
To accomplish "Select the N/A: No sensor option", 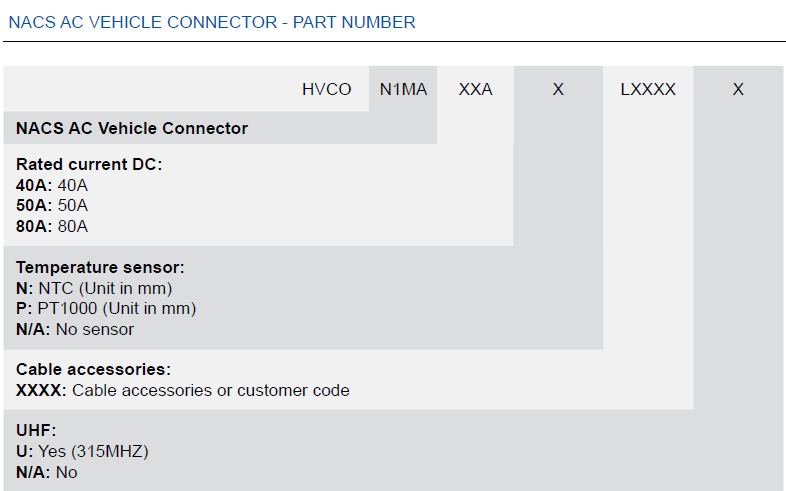I will click(x=75, y=329).
